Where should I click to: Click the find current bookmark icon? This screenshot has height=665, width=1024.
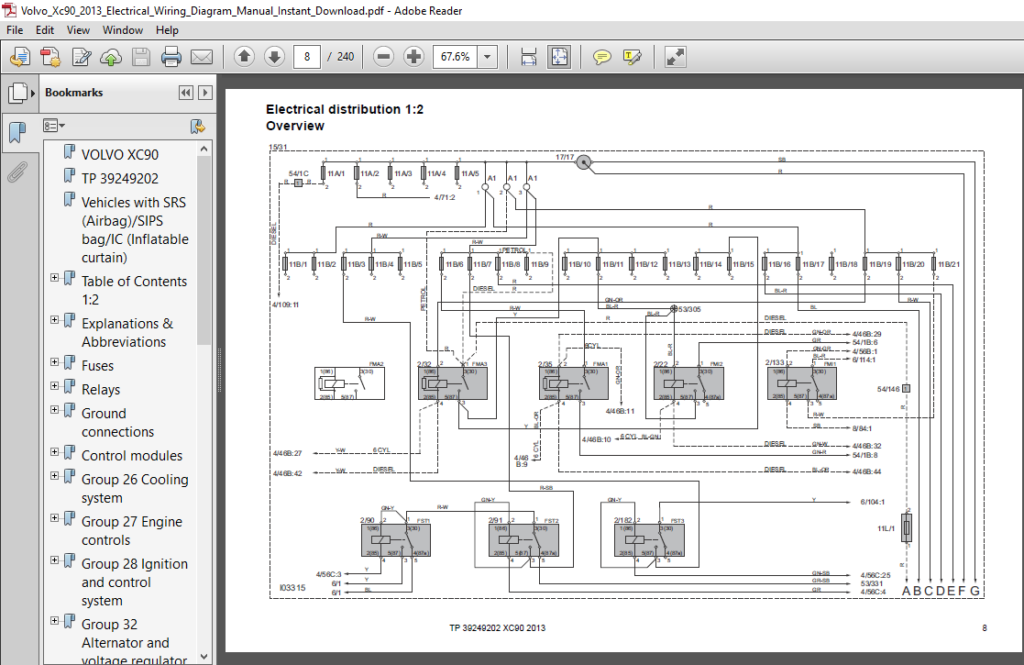[x=197, y=126]
